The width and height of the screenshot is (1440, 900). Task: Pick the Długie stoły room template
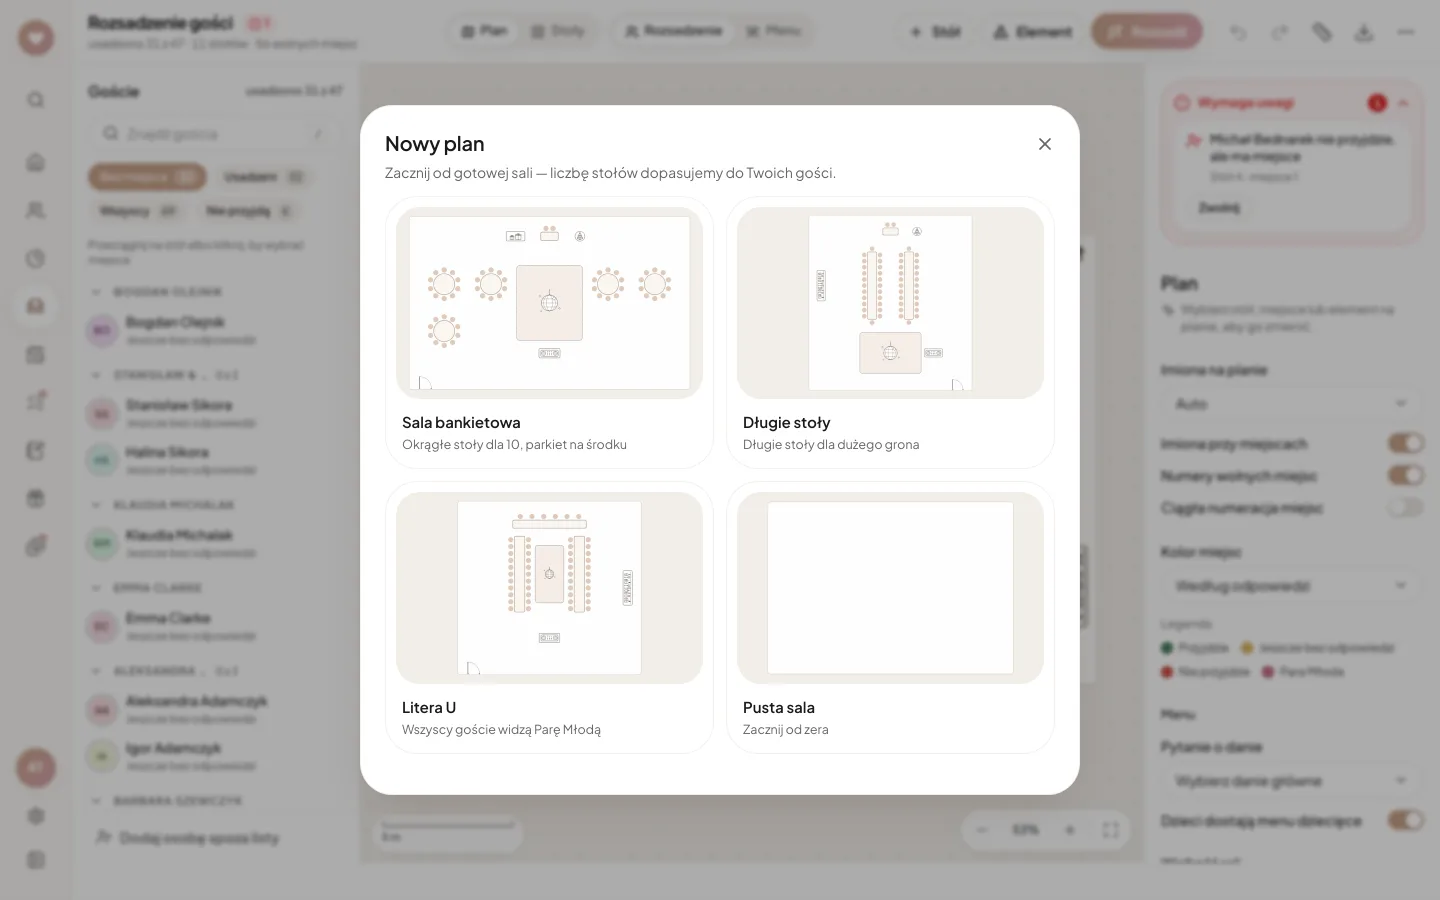[x=890, y=332]
